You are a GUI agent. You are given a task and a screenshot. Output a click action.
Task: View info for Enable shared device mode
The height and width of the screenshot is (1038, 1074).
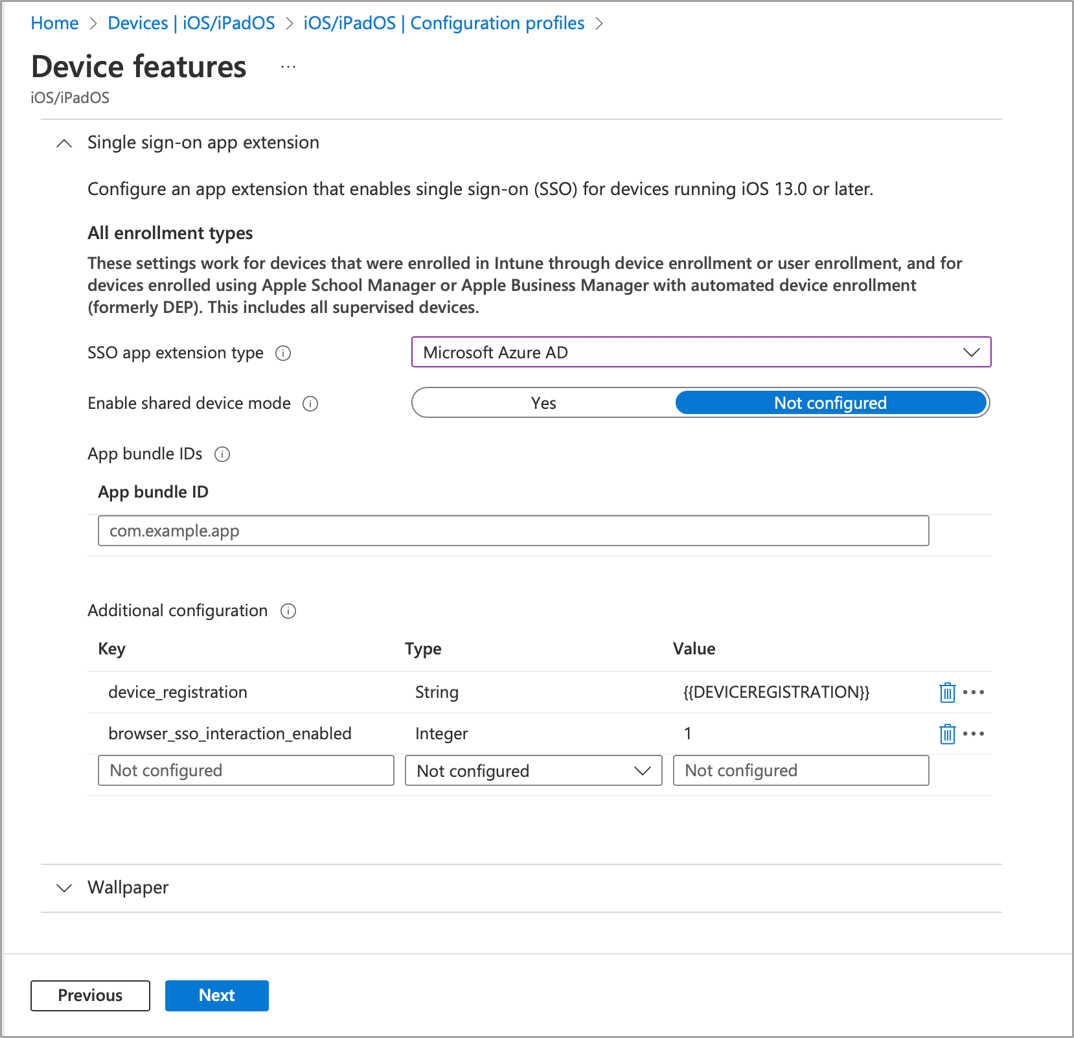click(311, 403)
